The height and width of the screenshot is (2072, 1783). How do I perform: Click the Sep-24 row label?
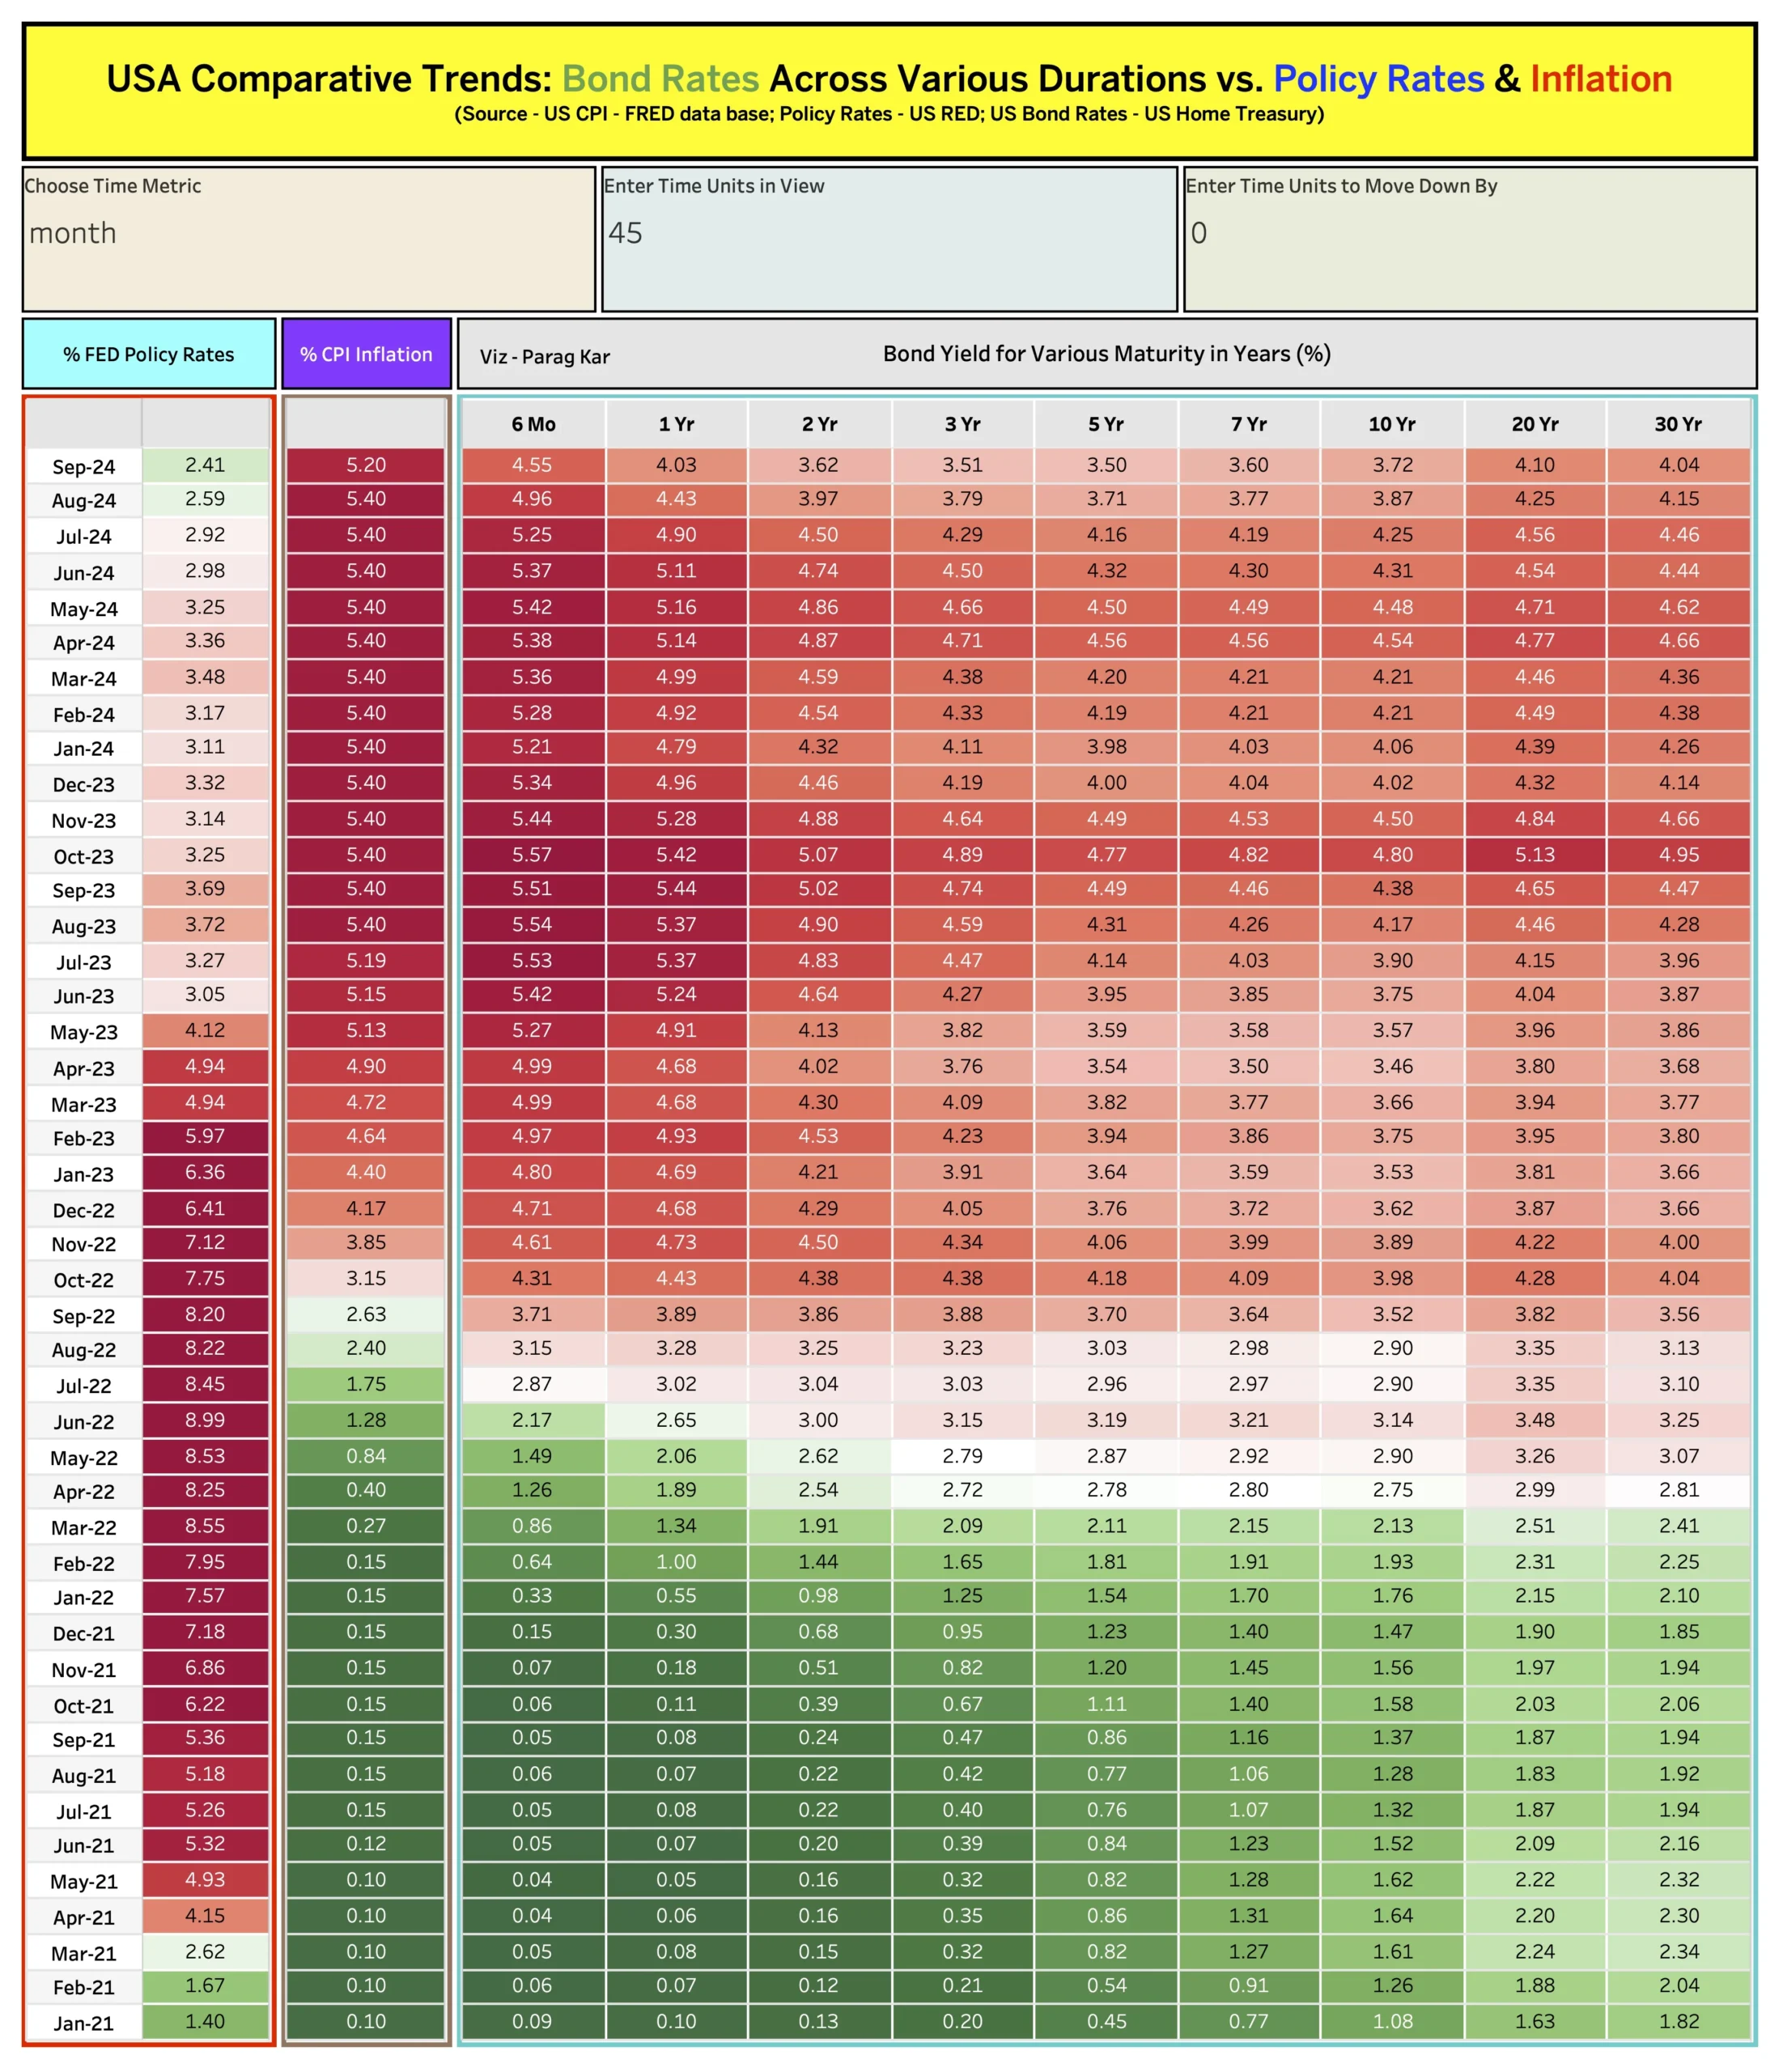point(83,465)
